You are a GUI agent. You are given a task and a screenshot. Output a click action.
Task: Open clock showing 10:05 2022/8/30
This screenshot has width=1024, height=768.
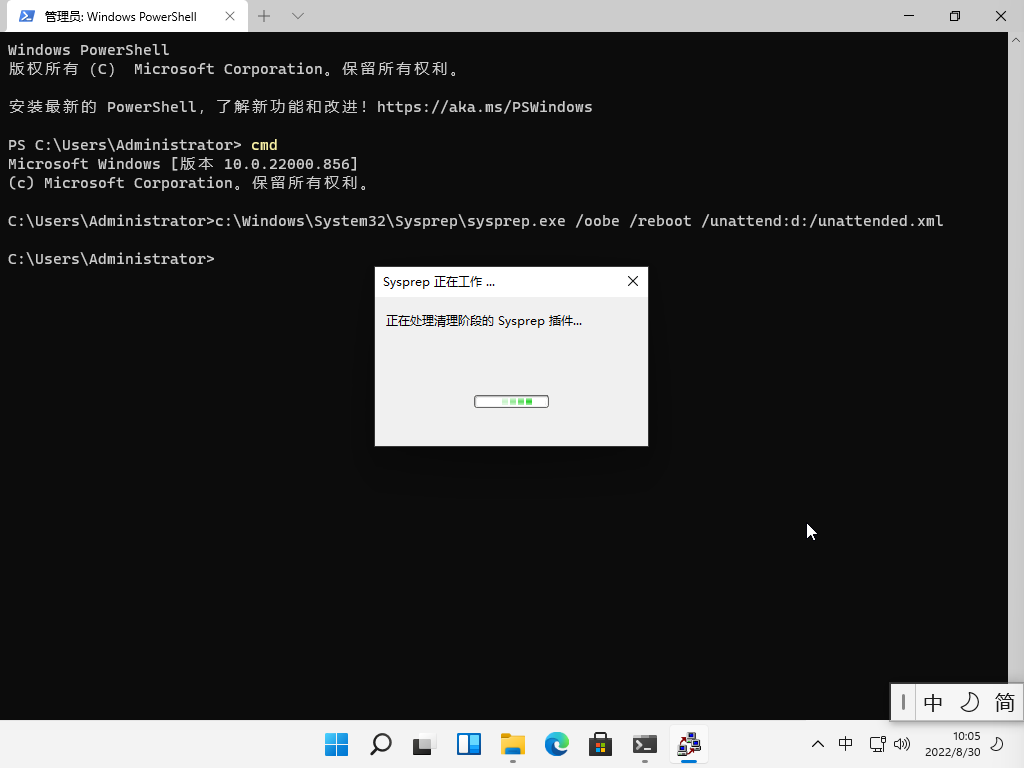953,744
